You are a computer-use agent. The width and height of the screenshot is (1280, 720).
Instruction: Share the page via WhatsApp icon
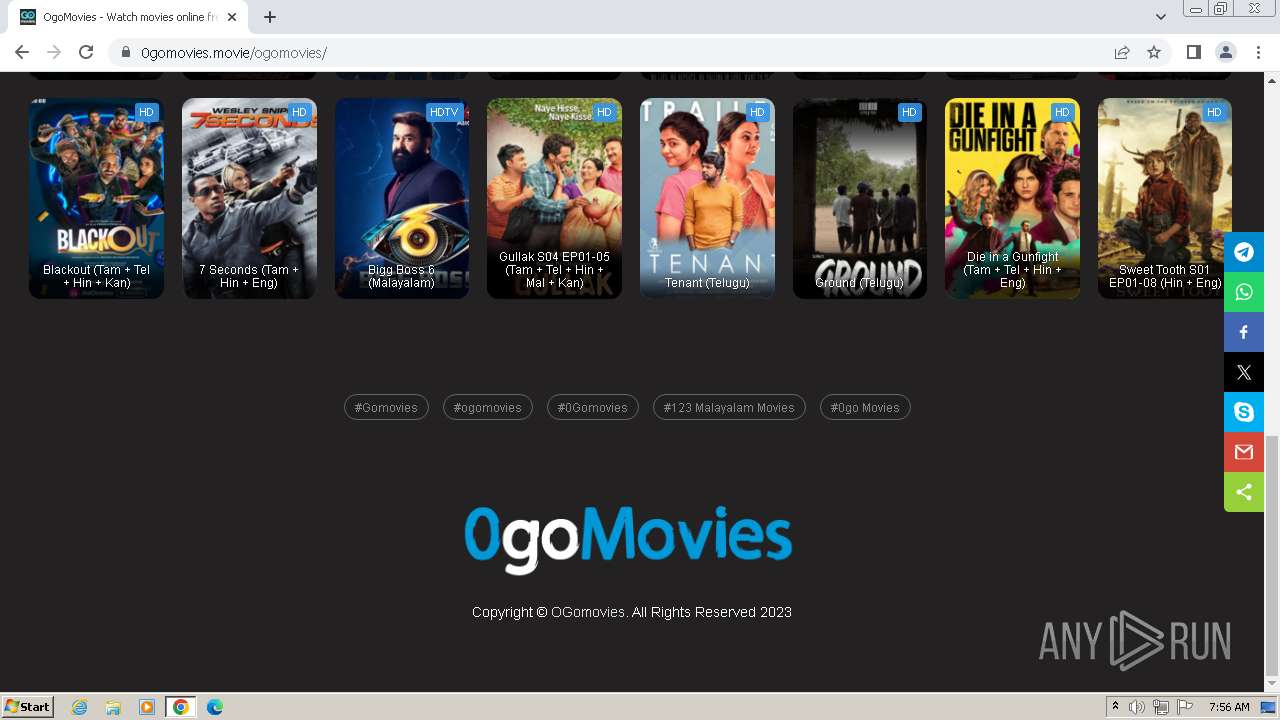1244,292
